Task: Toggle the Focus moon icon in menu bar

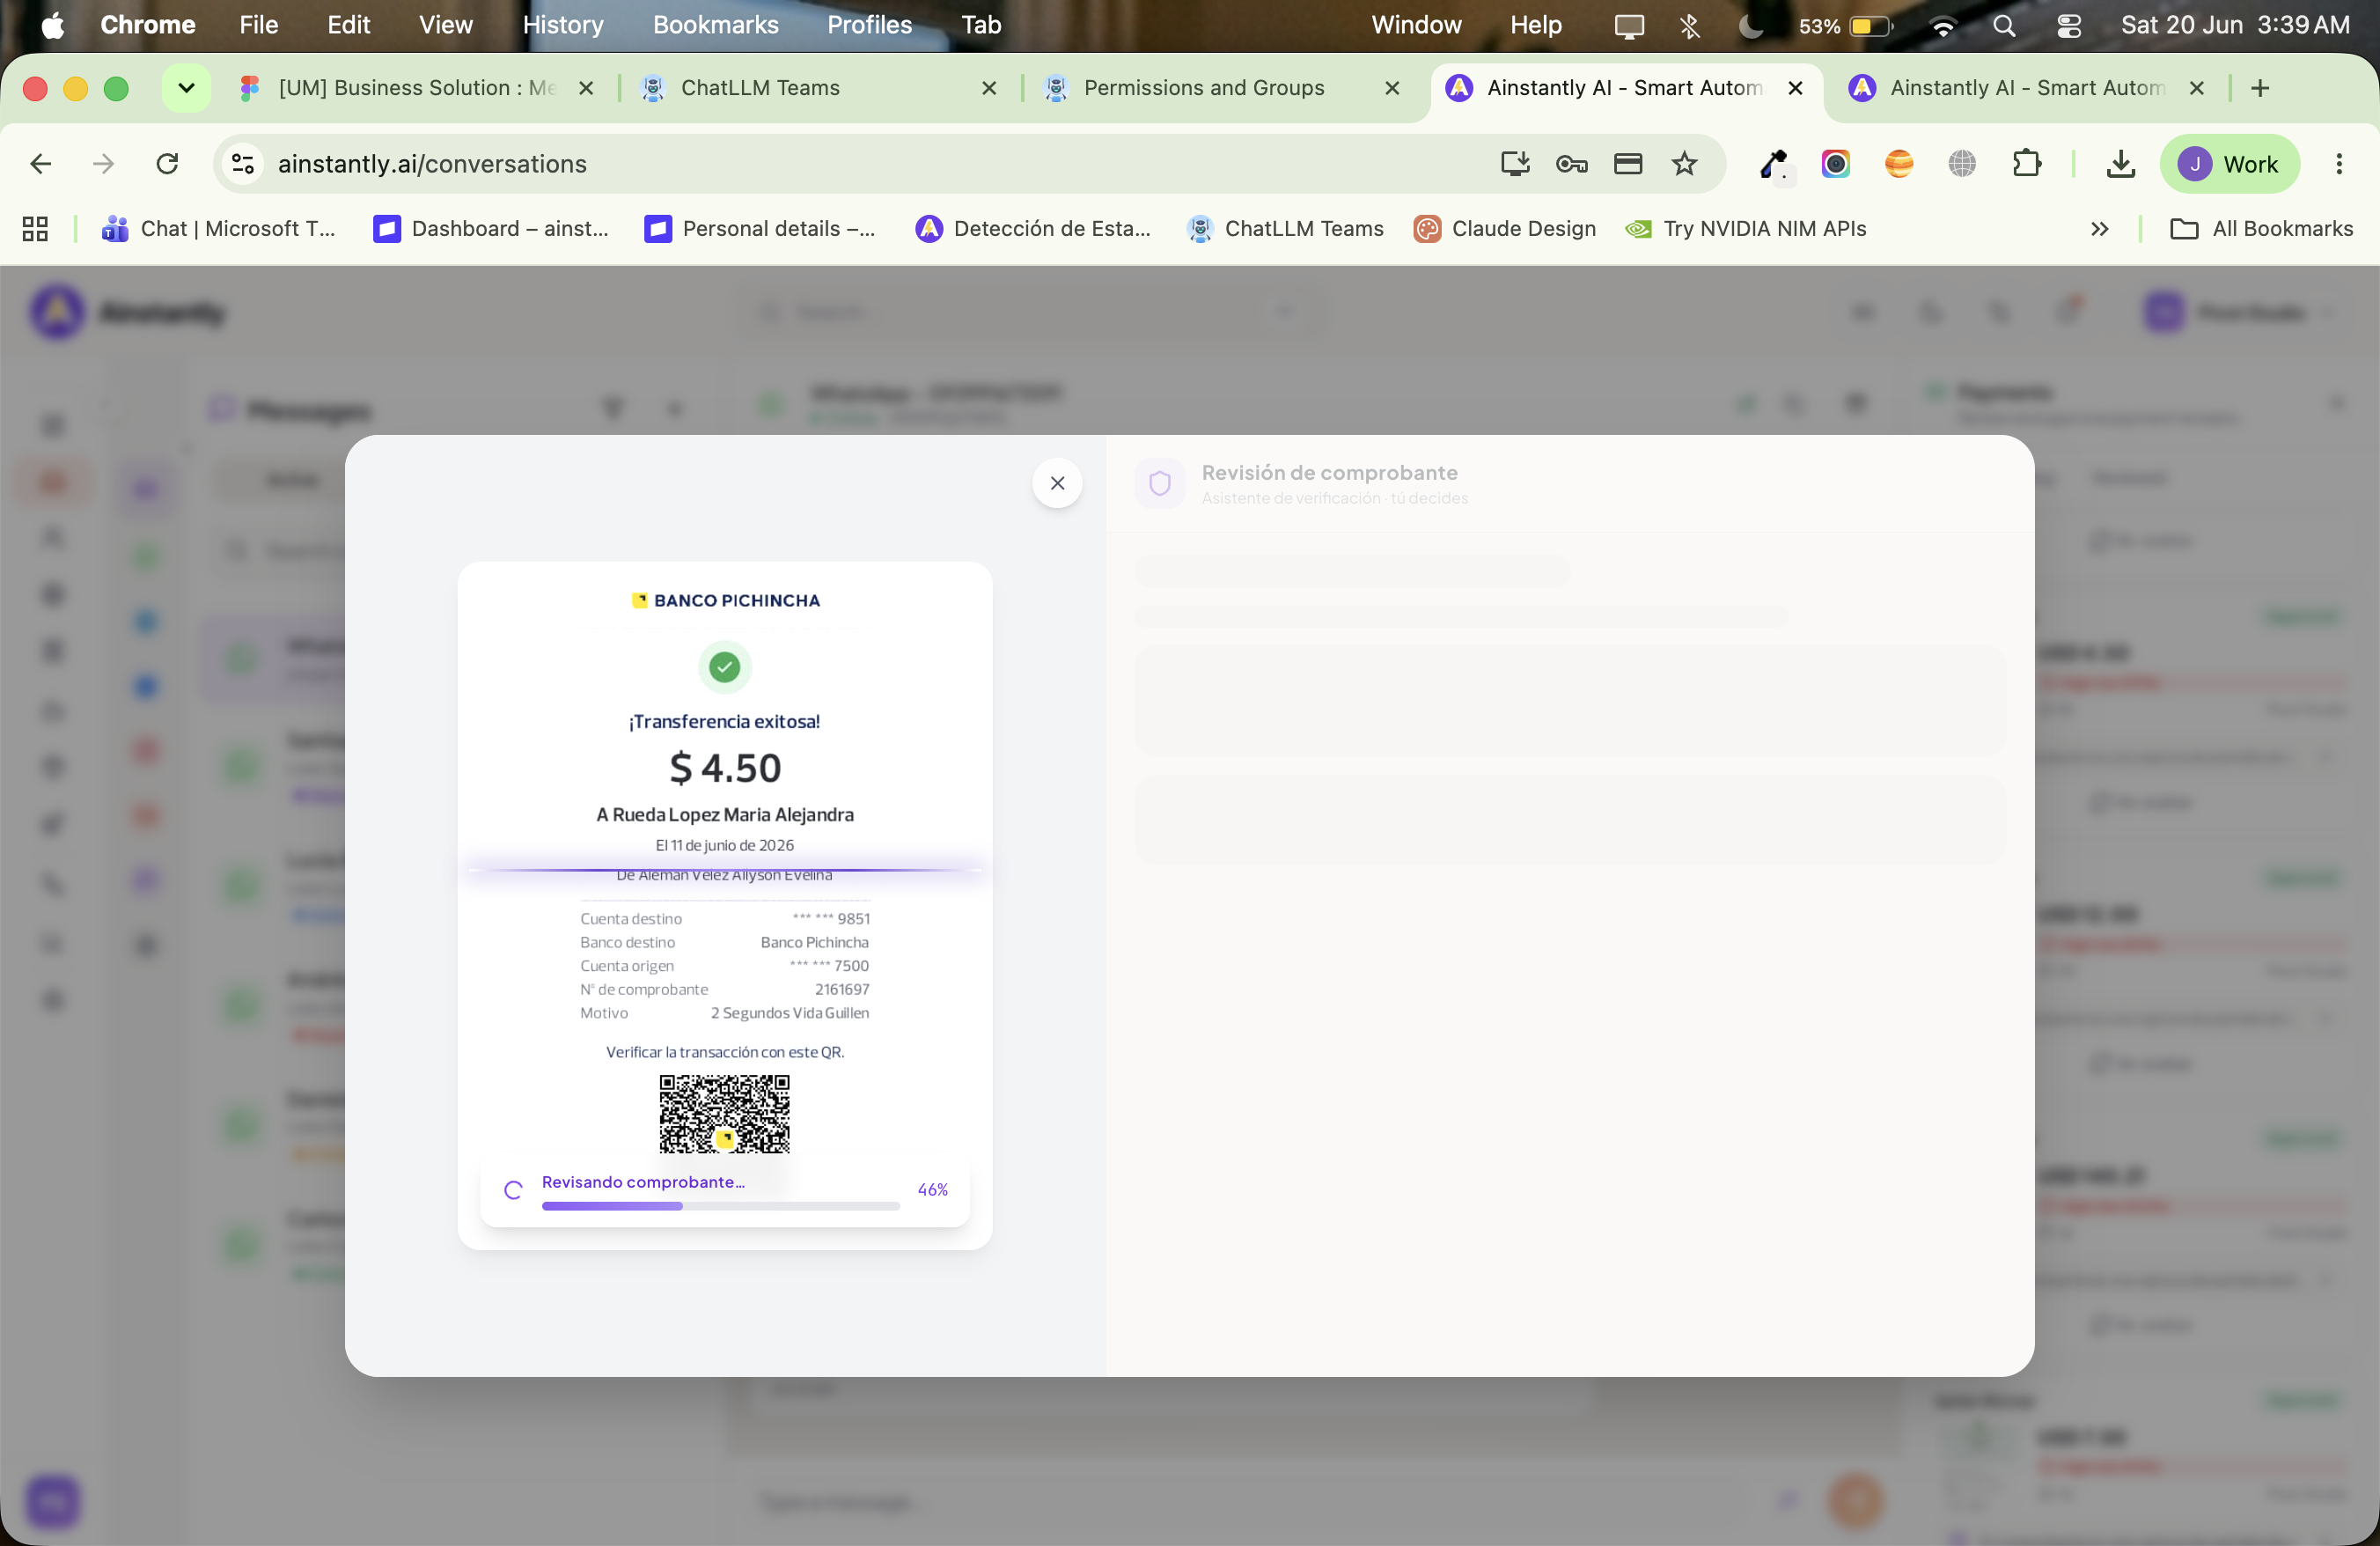Action: click(1750, 26)
